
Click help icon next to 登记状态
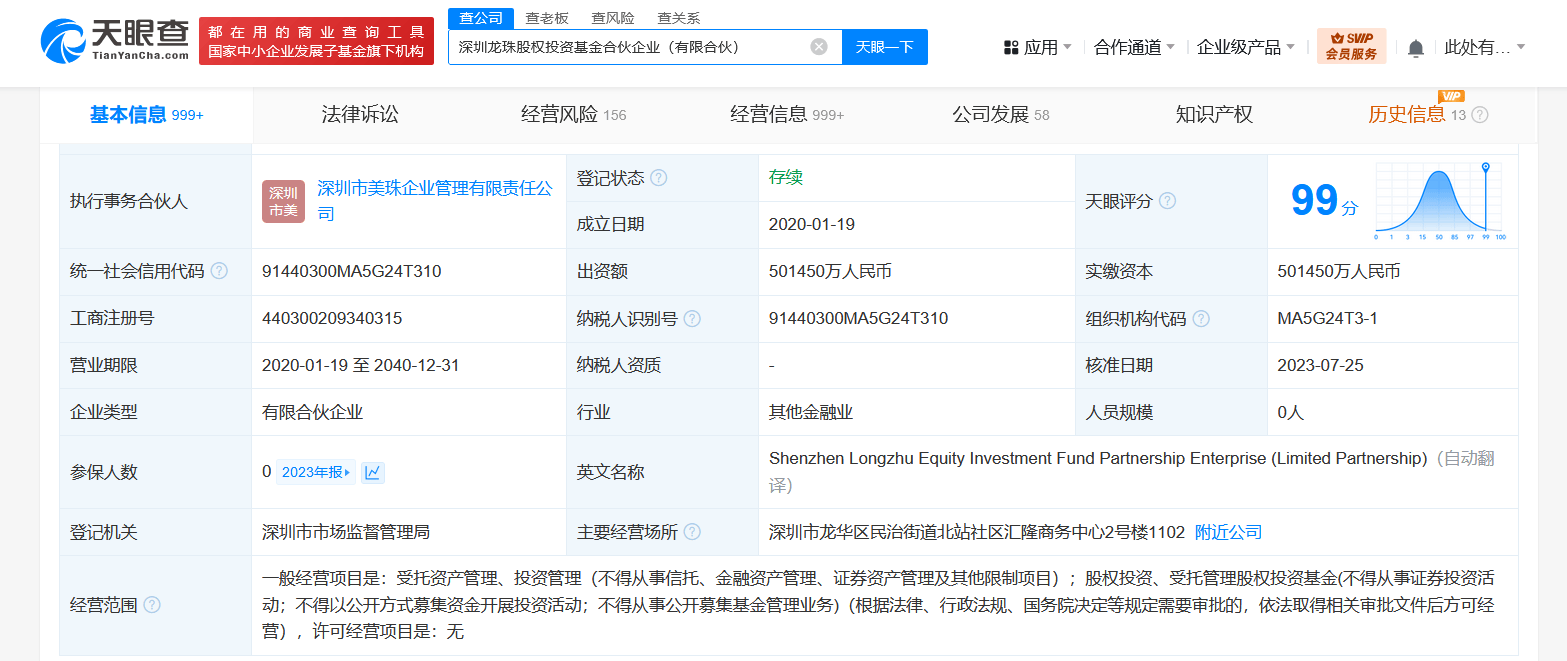(658, 178)
